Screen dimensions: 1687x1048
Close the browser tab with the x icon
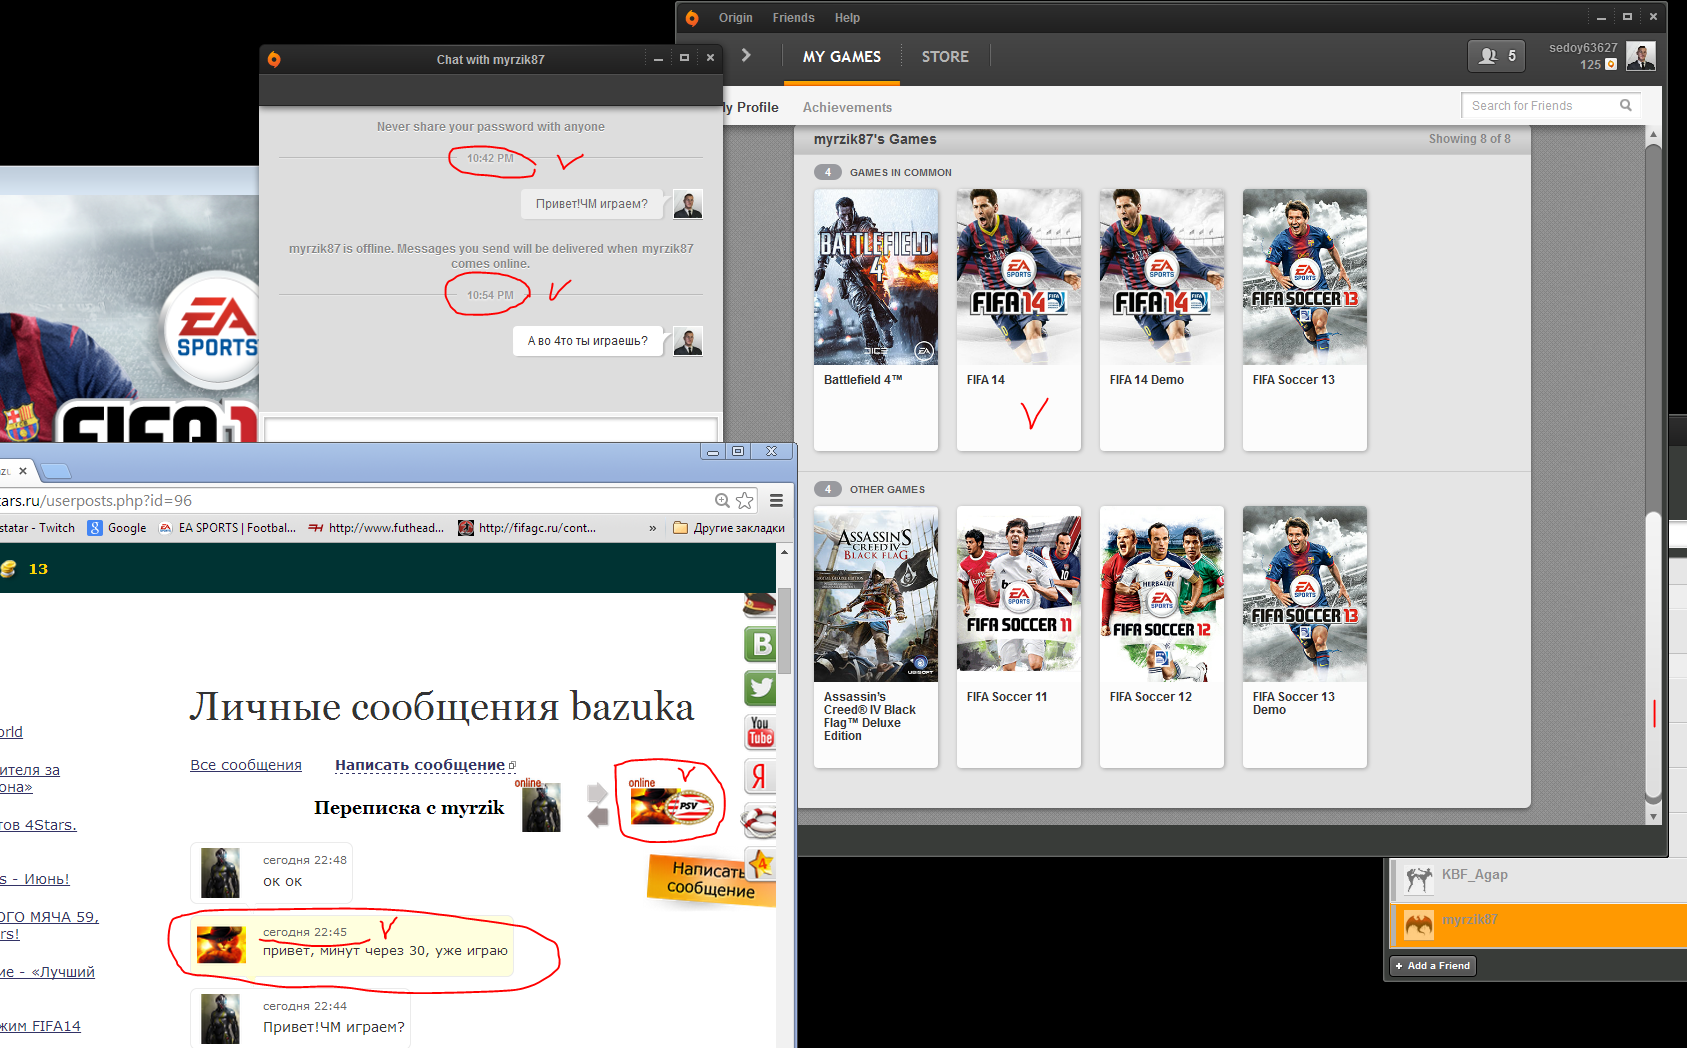click(x=23, y=471)
